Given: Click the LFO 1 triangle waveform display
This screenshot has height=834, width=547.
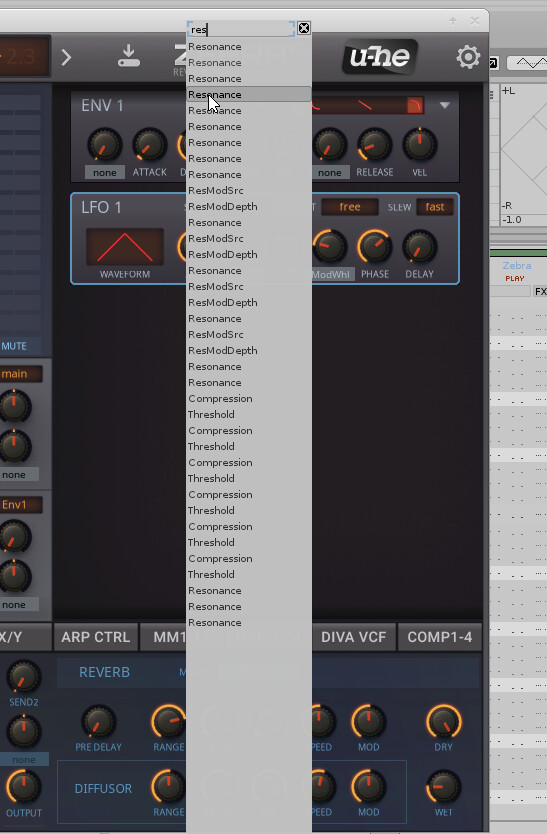Looking at the screenshot, I should pos(125,247).
